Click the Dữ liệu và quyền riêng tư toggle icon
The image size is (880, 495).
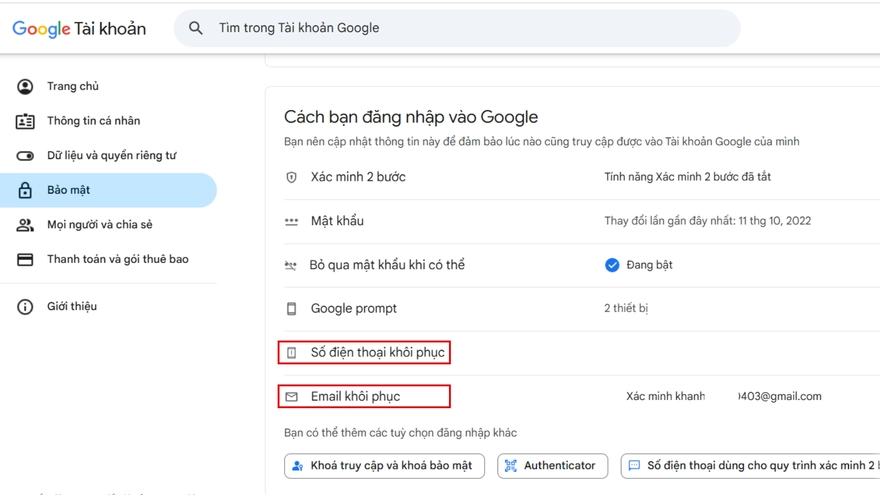25,156
